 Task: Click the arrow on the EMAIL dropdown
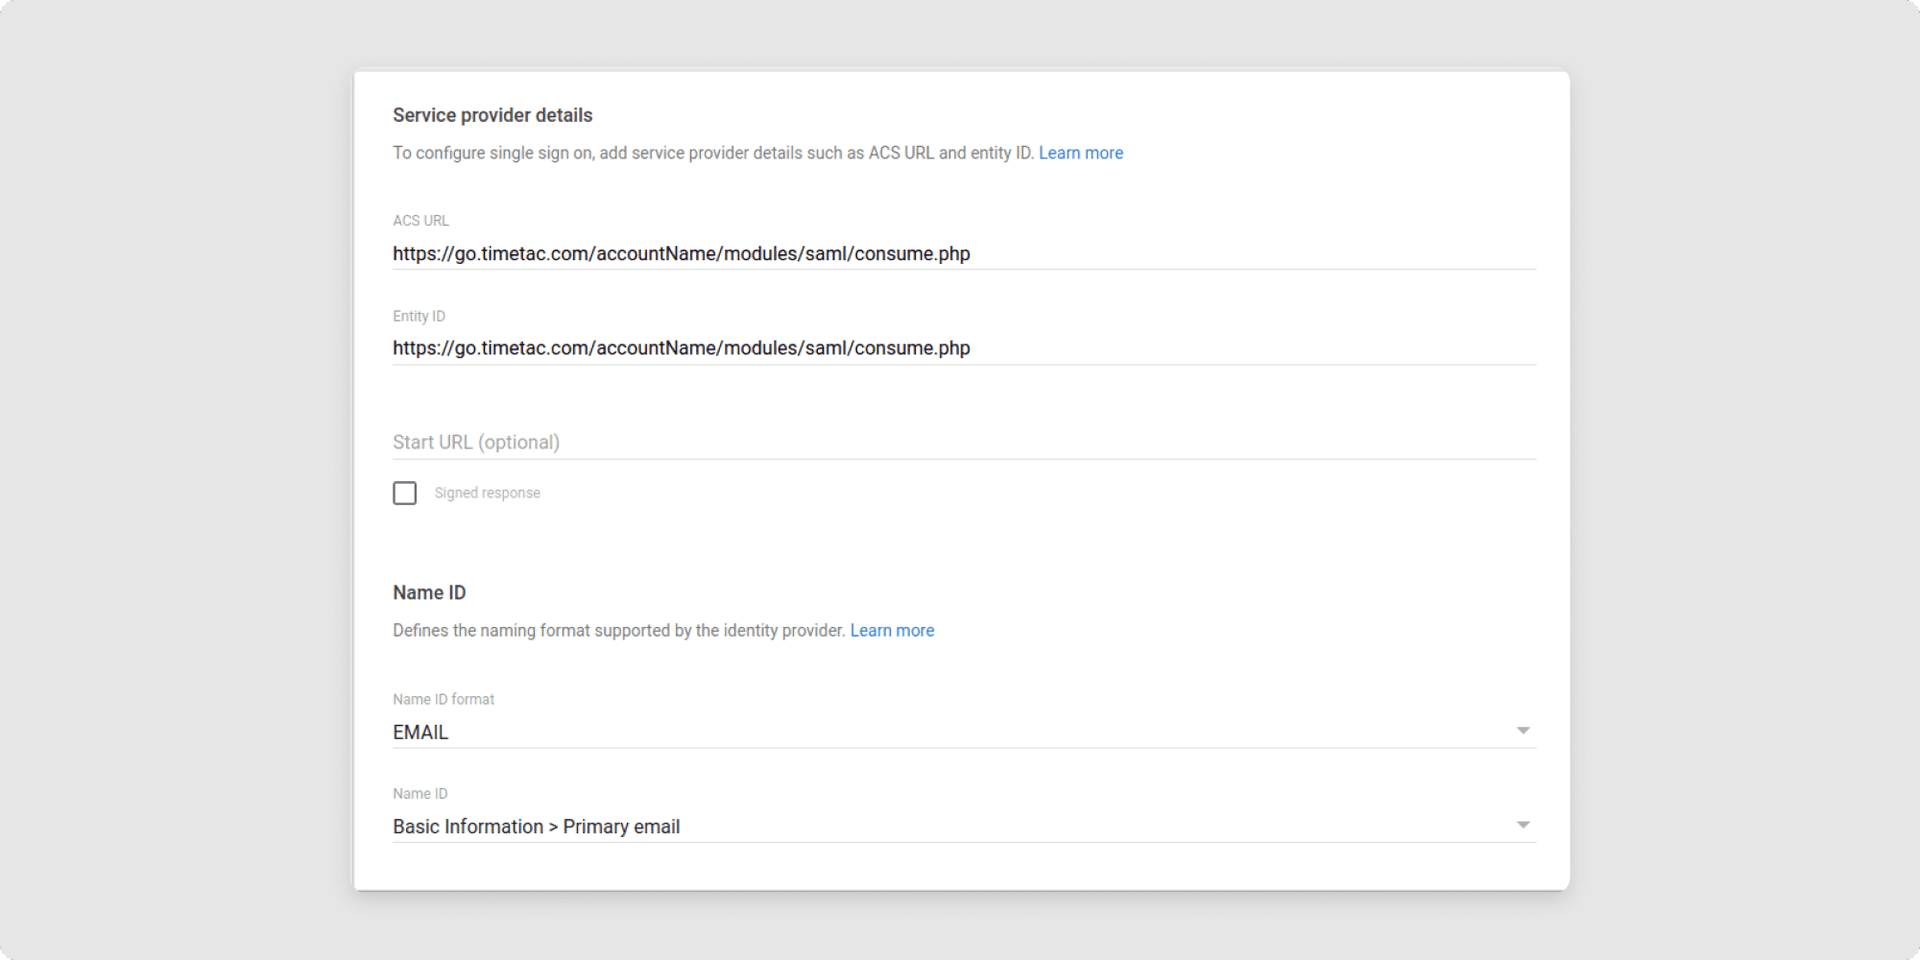[1522, 731]
